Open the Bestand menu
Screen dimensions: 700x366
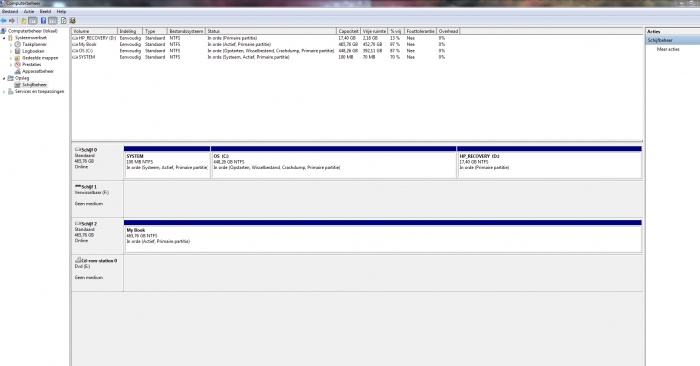tap(10, 11)
